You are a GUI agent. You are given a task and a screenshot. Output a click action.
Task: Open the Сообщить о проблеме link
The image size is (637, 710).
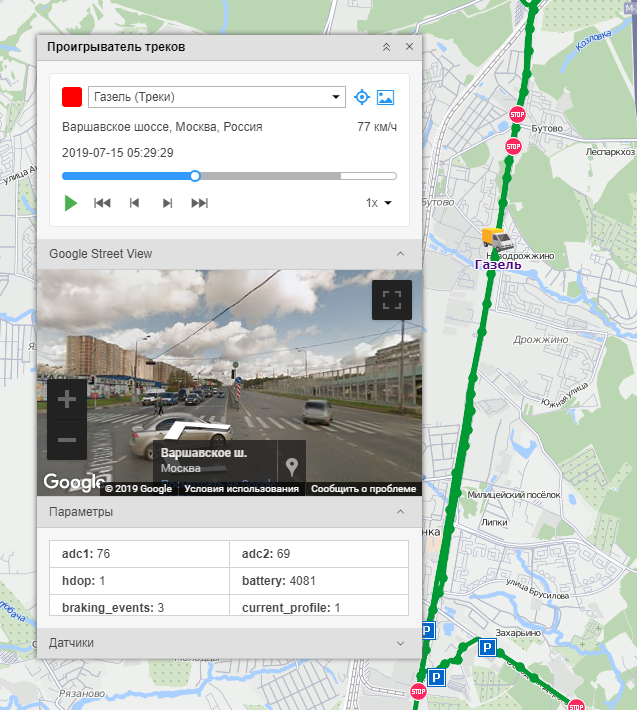362,489
